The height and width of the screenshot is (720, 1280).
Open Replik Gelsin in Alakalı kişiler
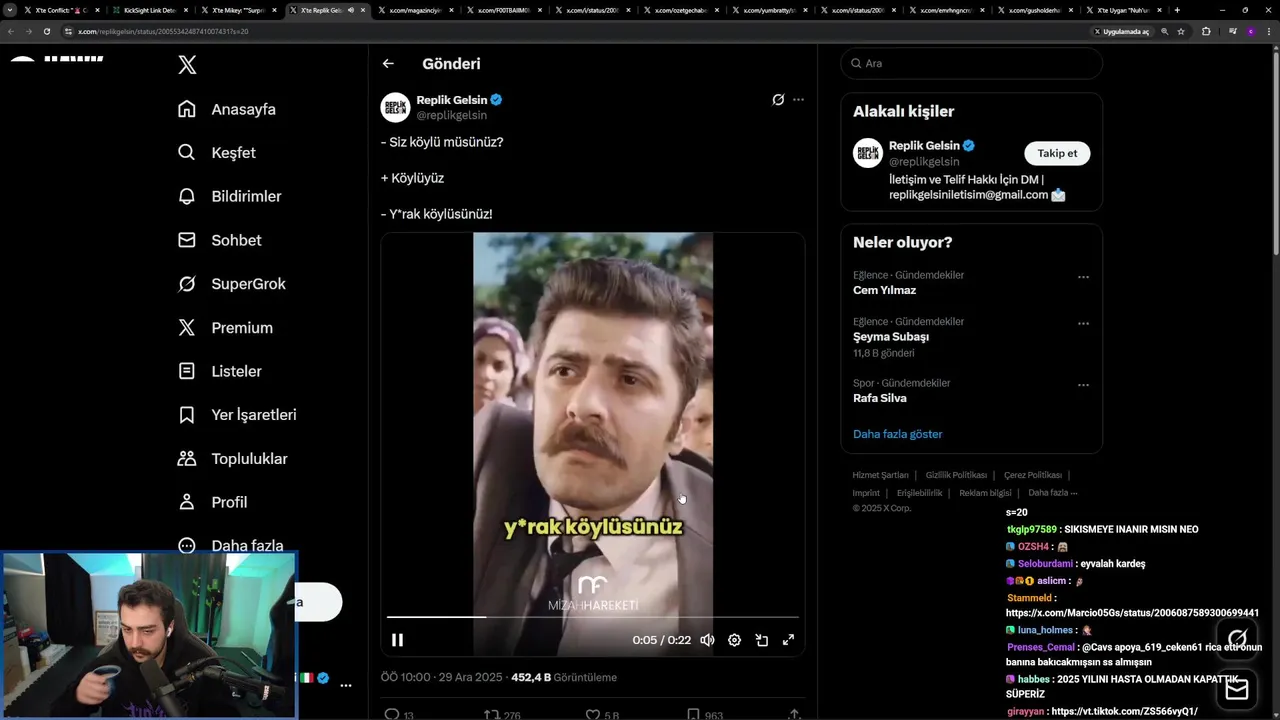tap(924, 145)
